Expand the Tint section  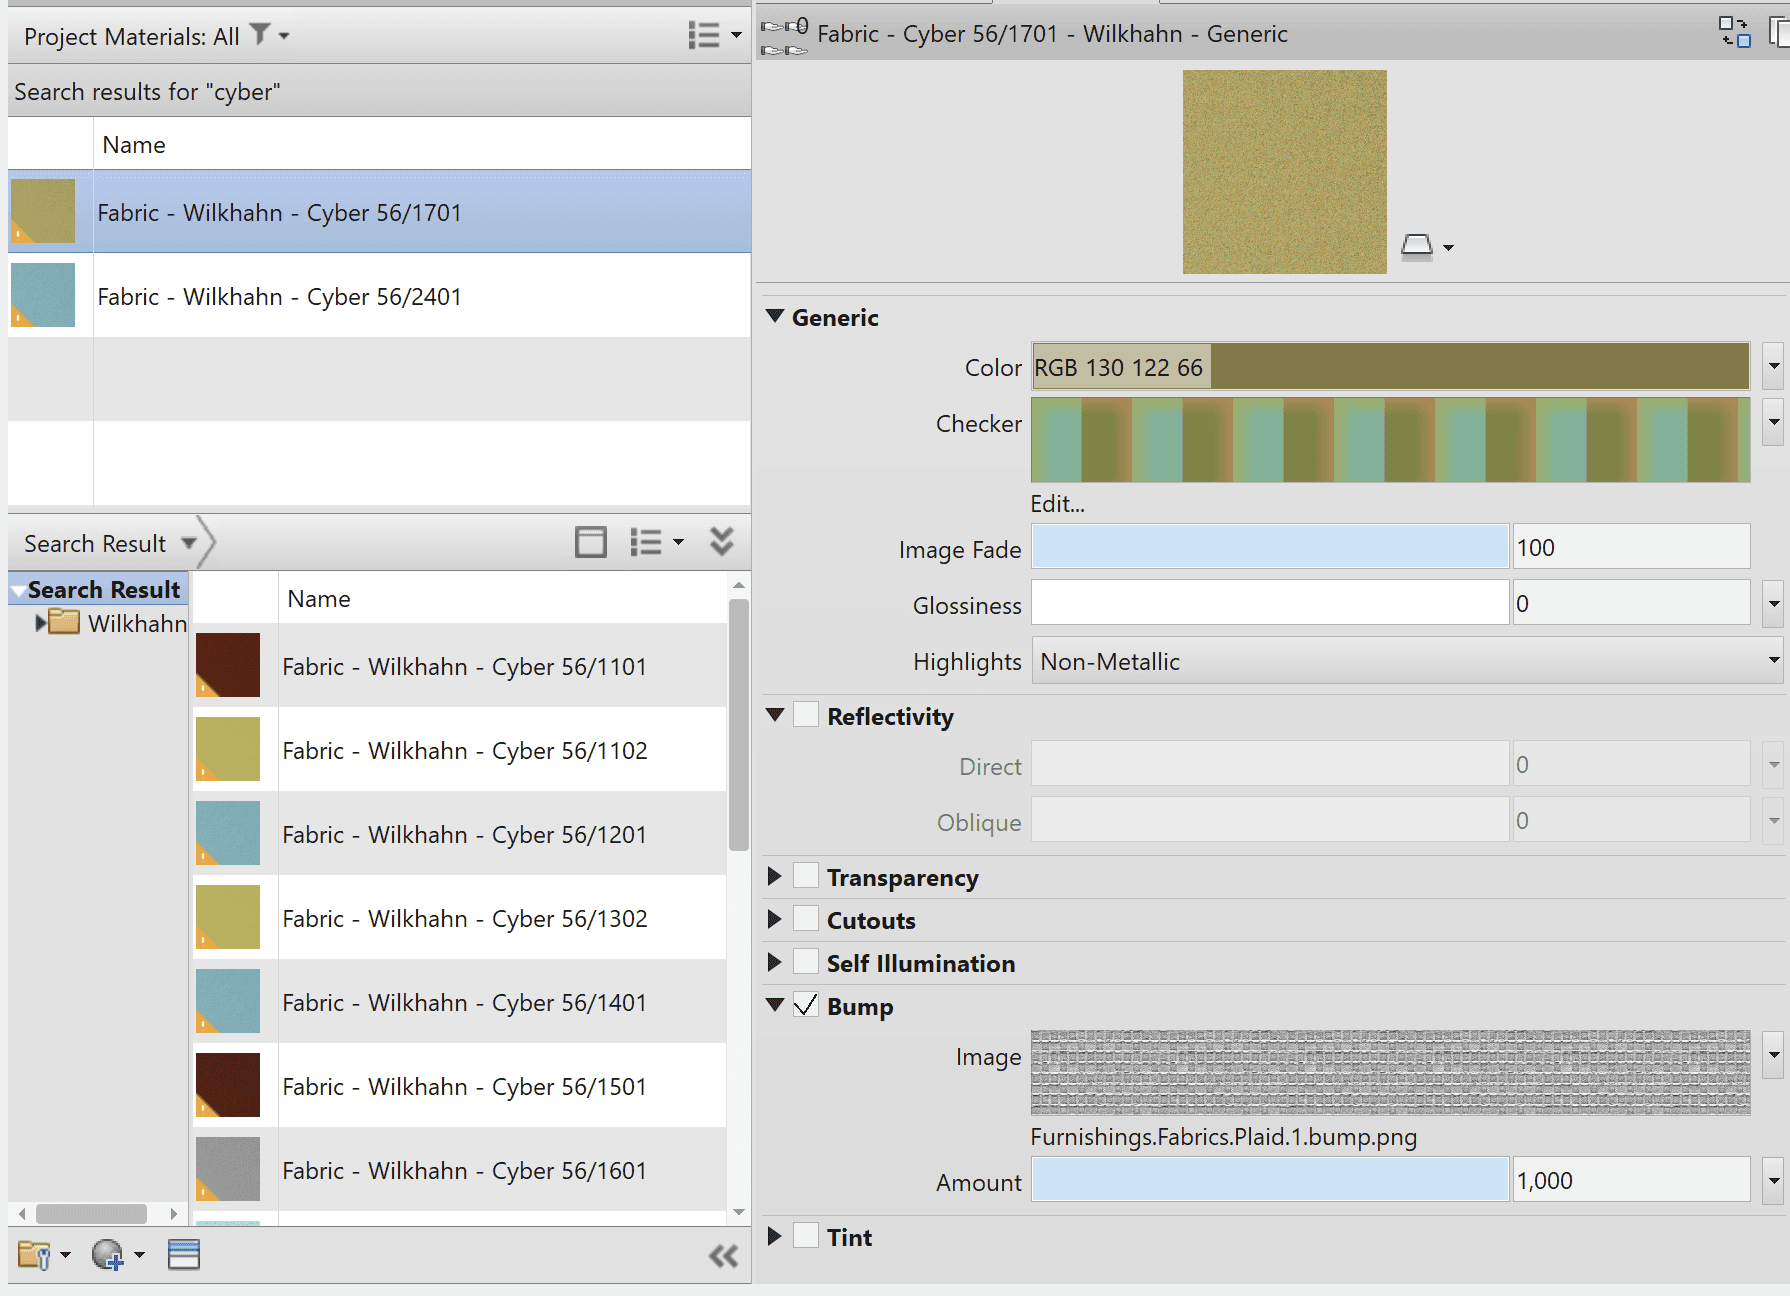pyautogui.click(x=774, y=1236)
